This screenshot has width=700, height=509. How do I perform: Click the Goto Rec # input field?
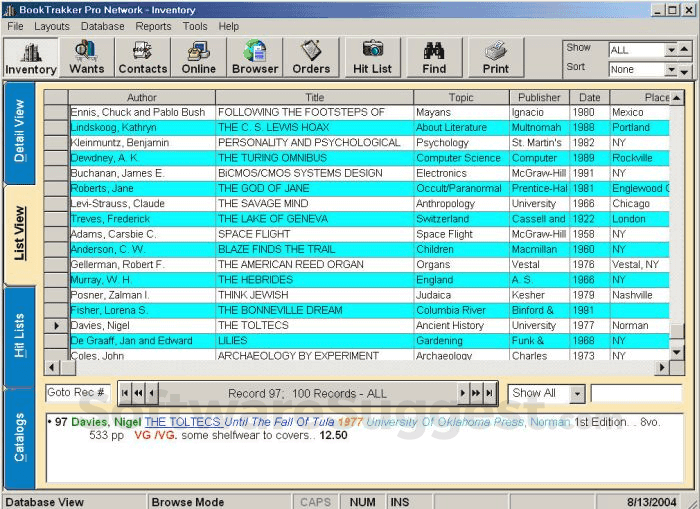click(x=76, y=393)
